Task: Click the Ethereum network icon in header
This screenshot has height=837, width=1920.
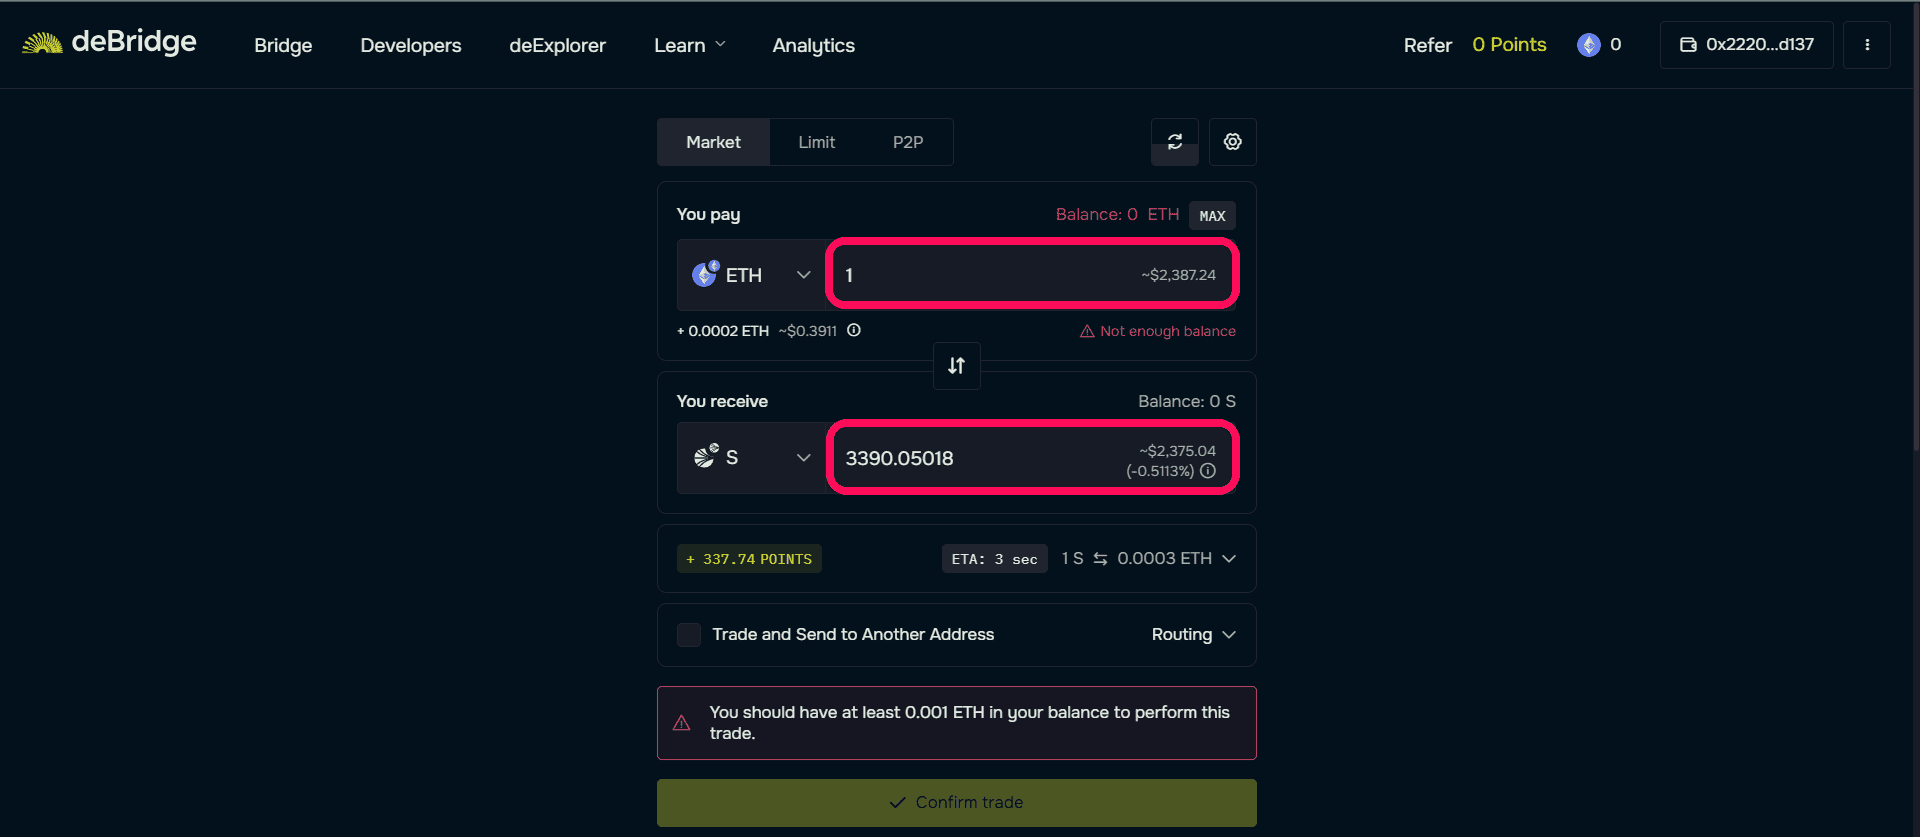Action: (x=1588, y=45)
